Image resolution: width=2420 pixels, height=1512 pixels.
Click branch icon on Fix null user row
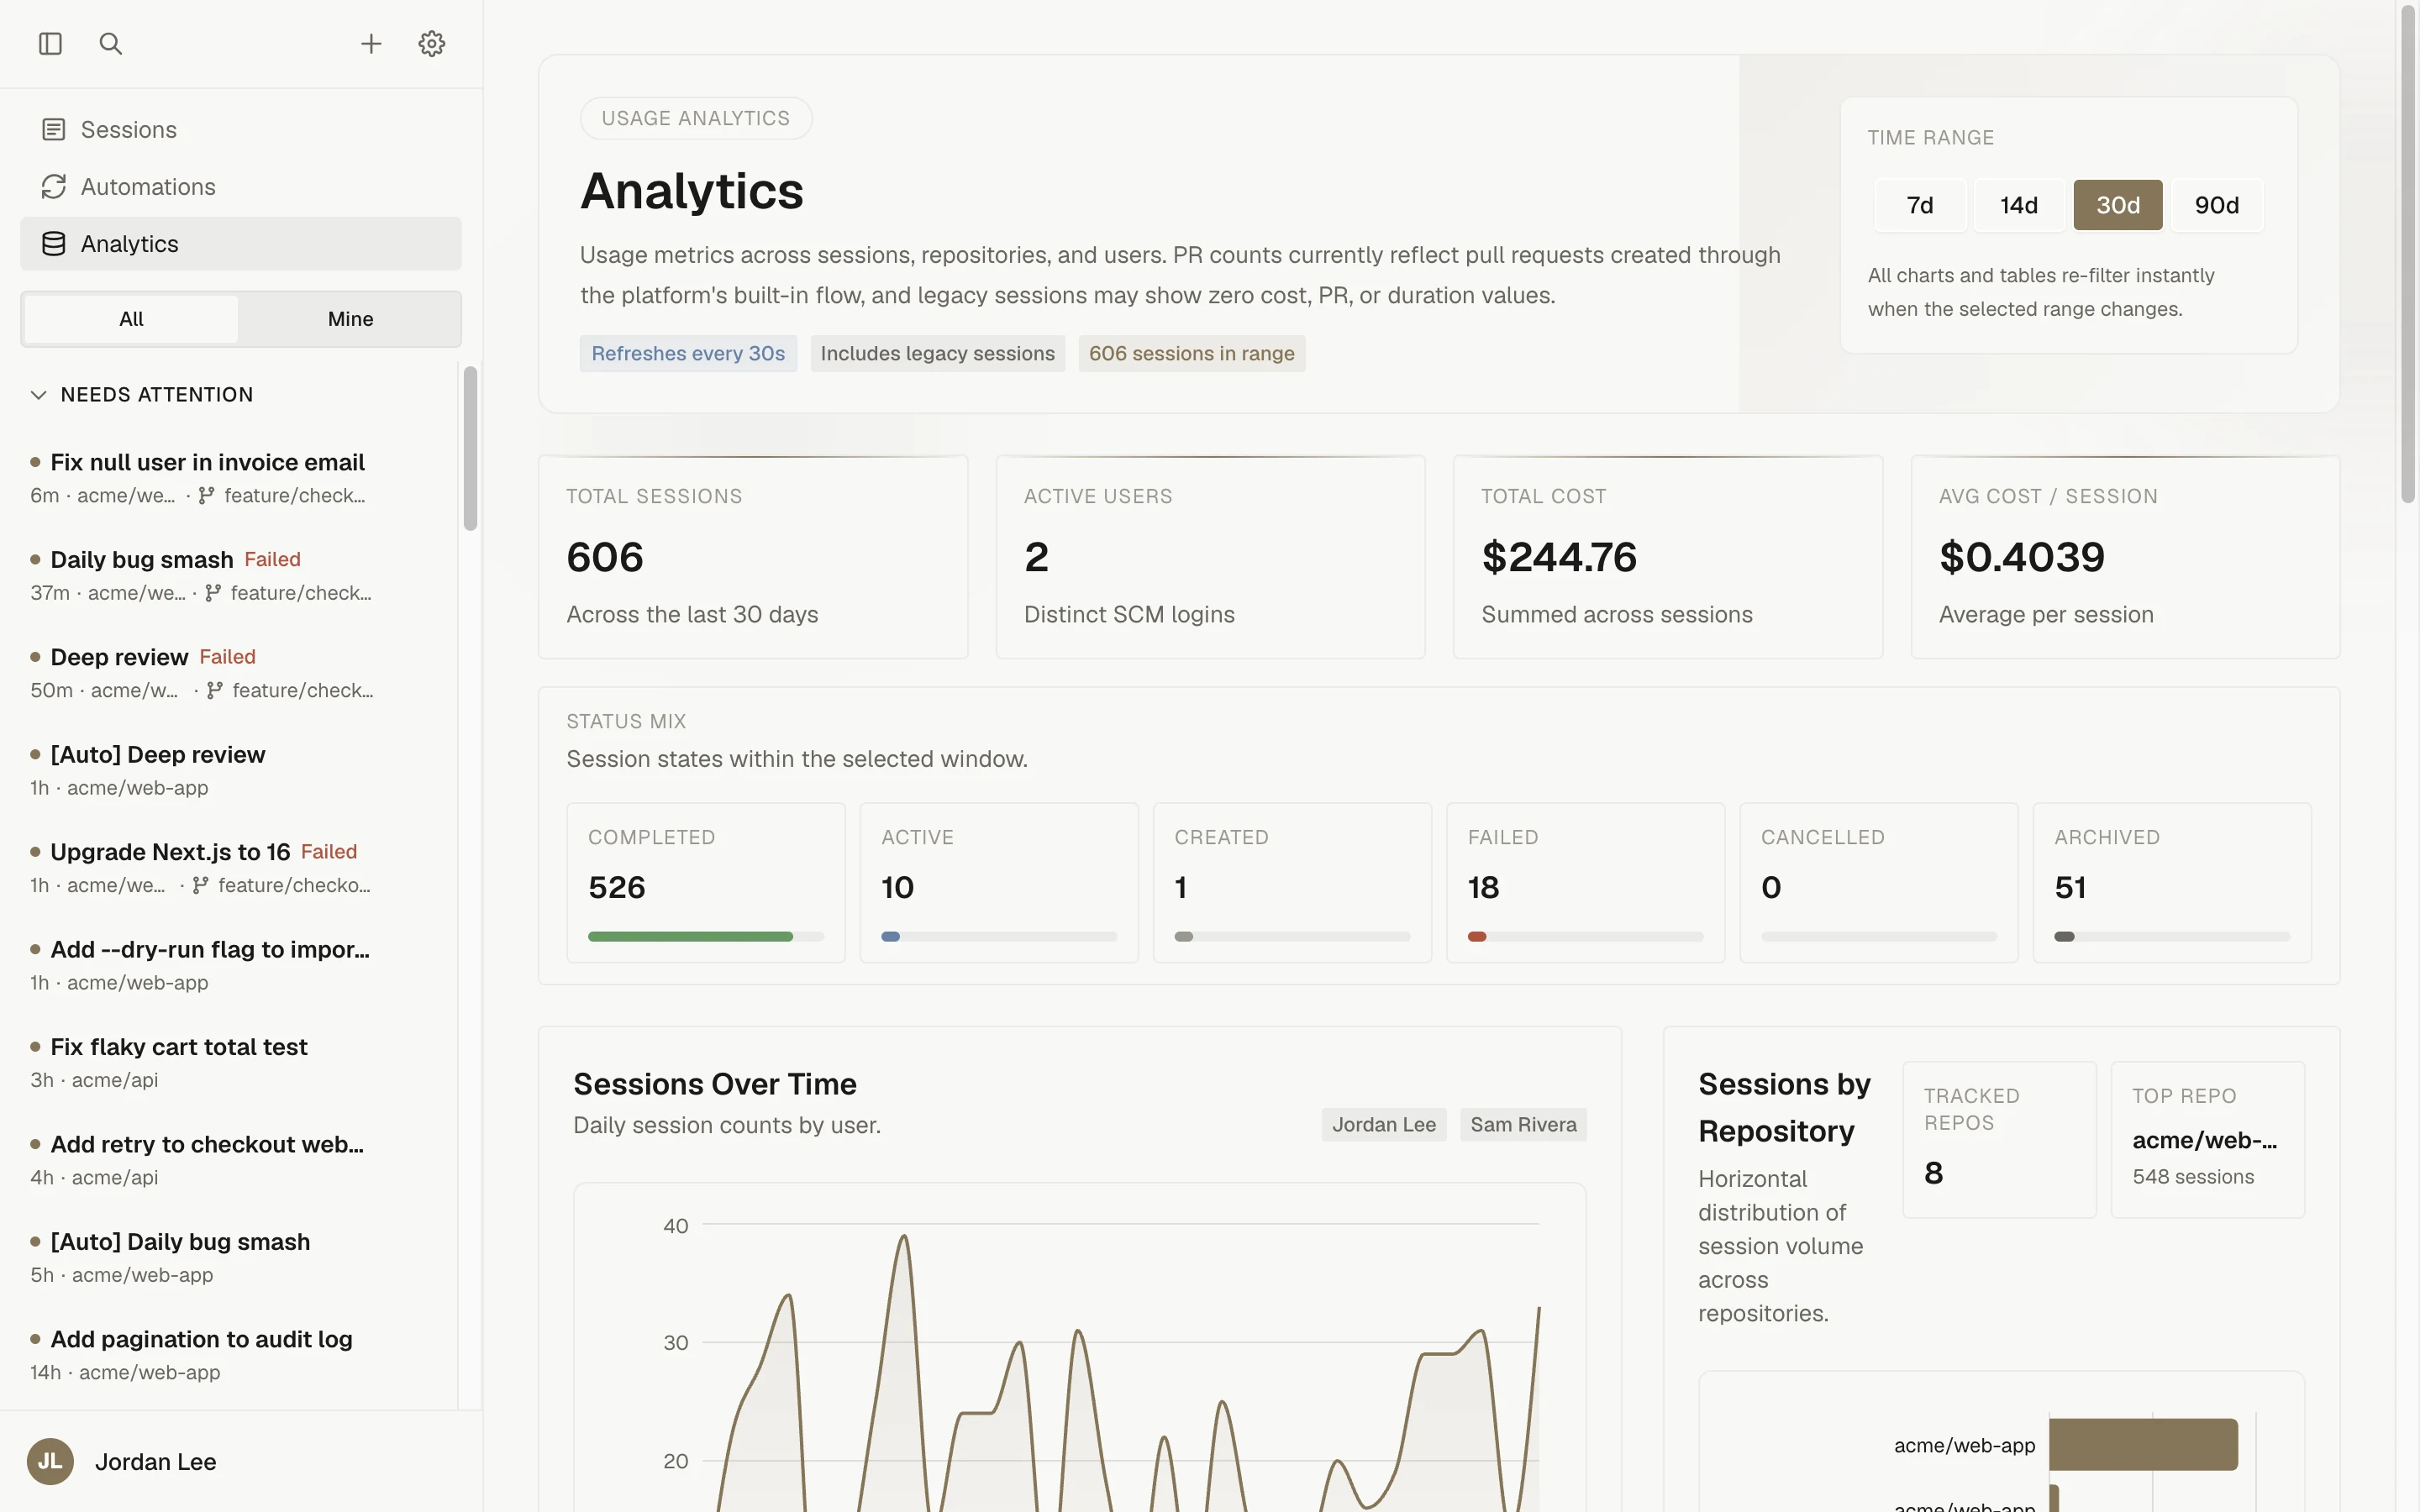tap(206, 495)
